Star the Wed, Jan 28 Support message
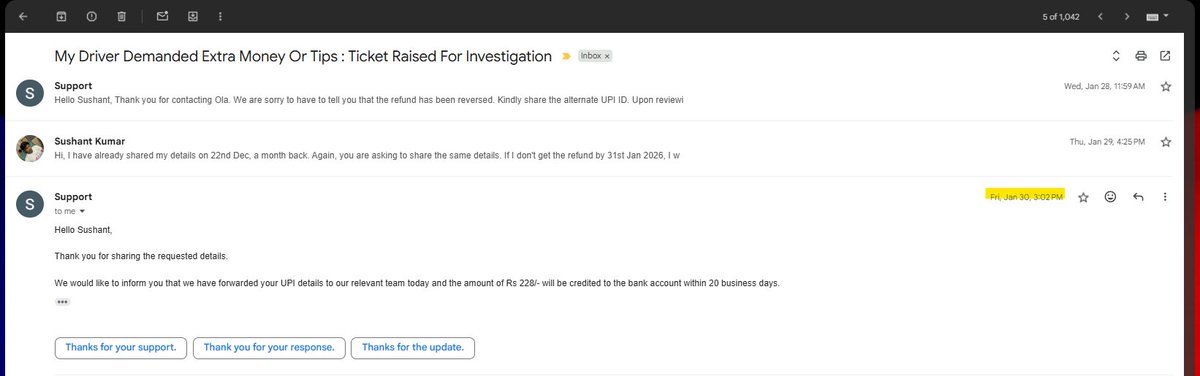Image resolution: width=1200 pixels, height=376 pixels. click(1165, 87)
